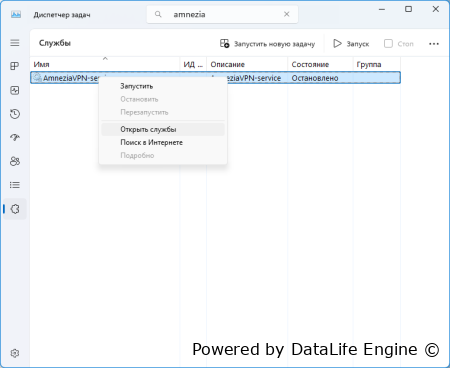
Task: Open the three-dots more options menu
Action: [434, 44]
